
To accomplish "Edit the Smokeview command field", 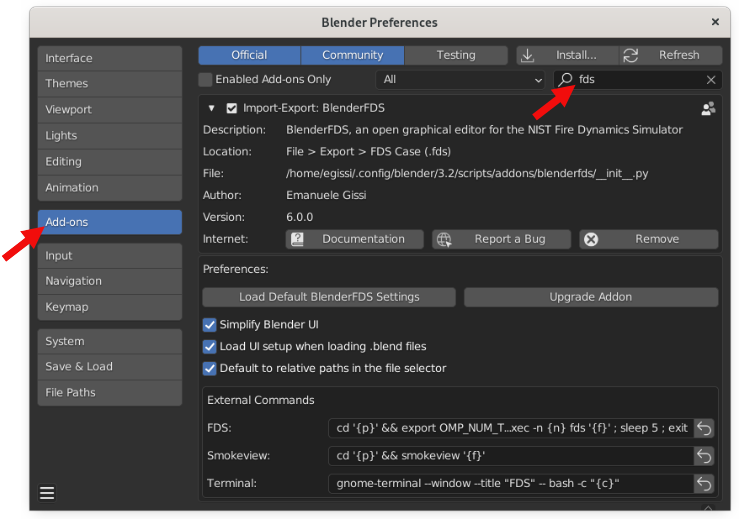I will click(x=511, y=456).
